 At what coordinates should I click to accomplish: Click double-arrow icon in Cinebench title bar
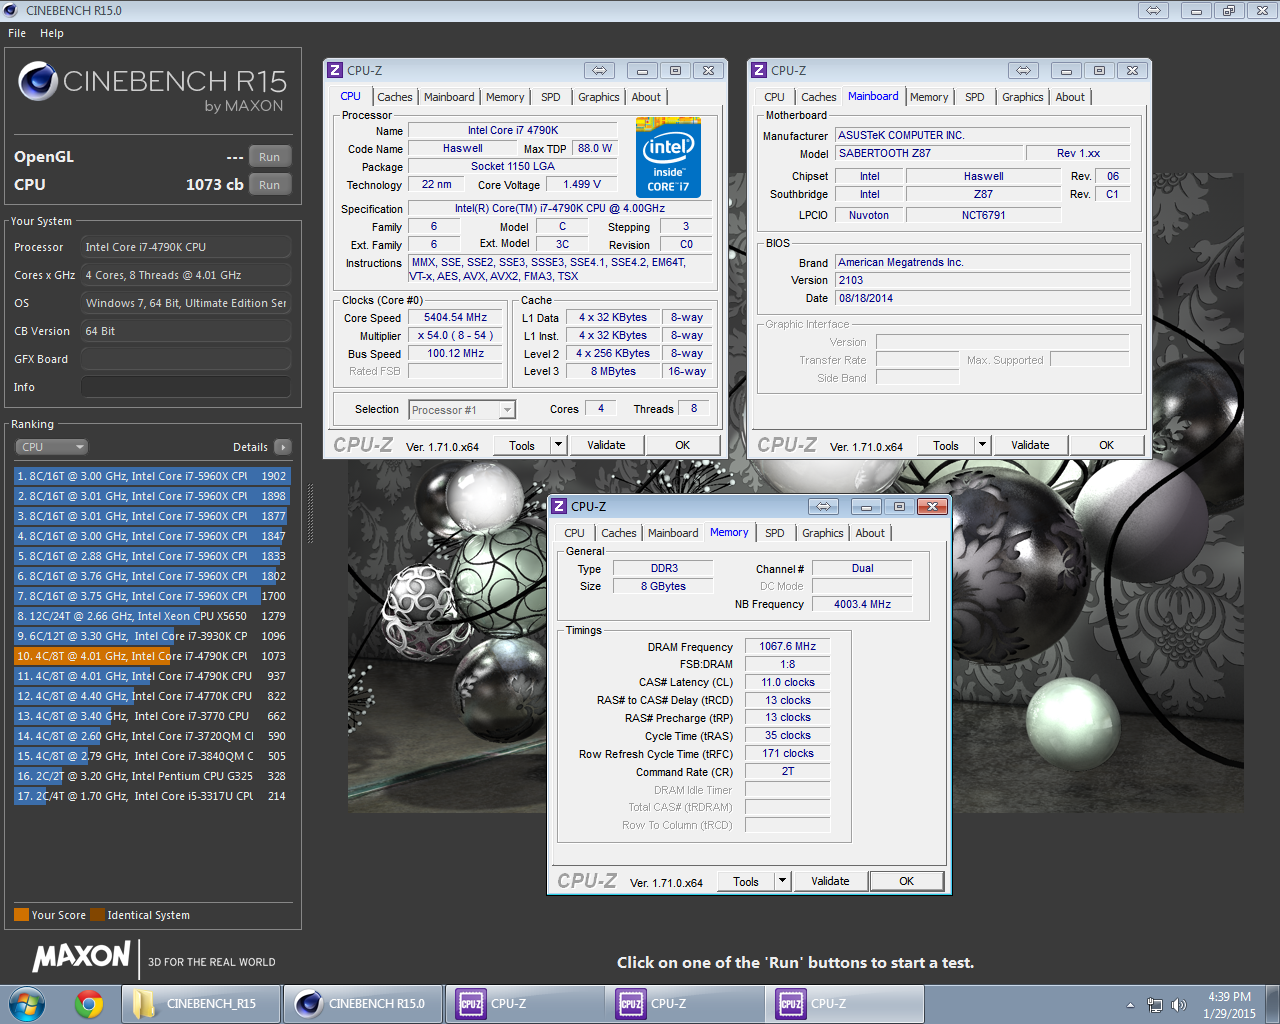pyautogui.click(x=1153, y=10)
